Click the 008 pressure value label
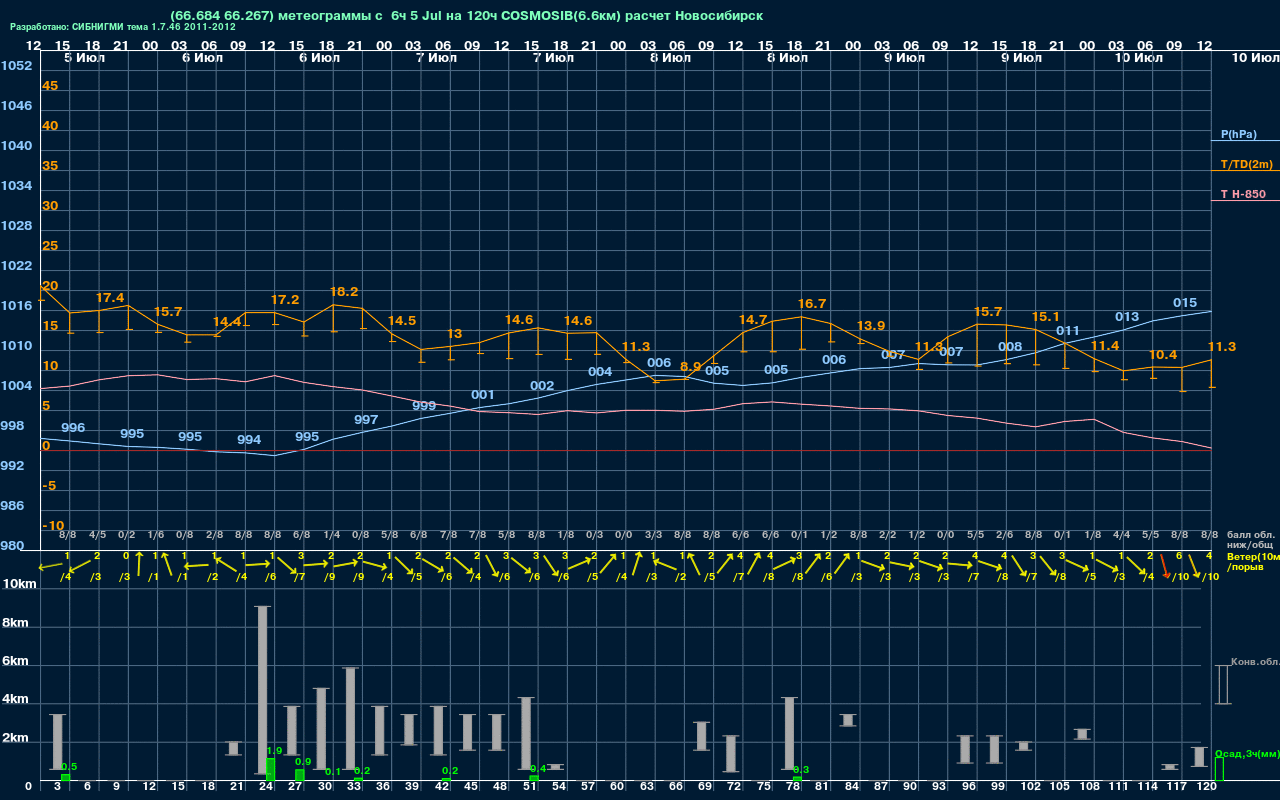 tap(1010, 347)
